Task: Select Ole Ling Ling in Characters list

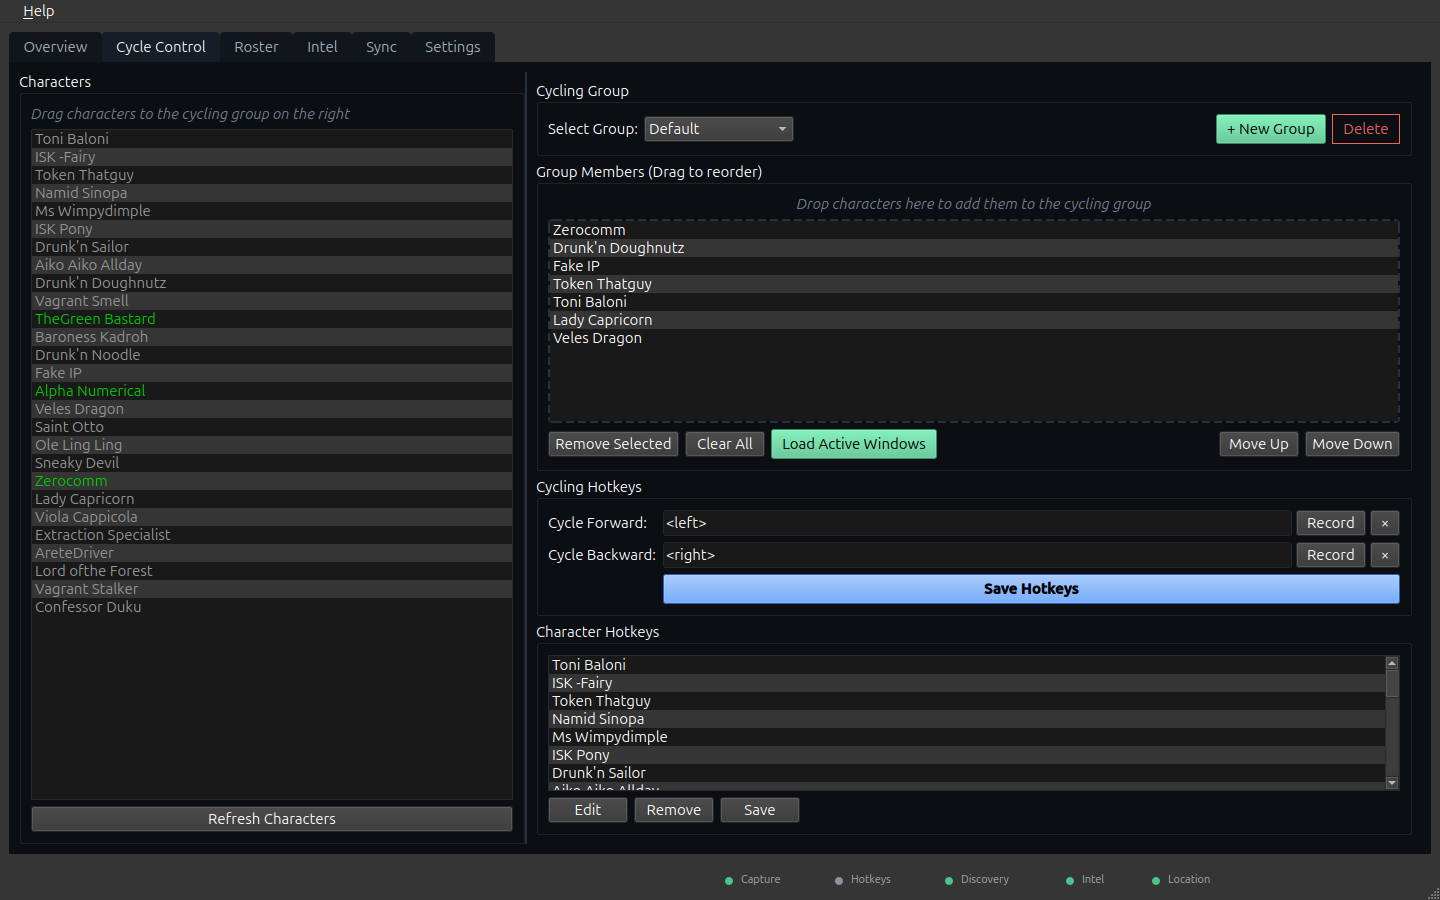Action: [x=272, y=445]
